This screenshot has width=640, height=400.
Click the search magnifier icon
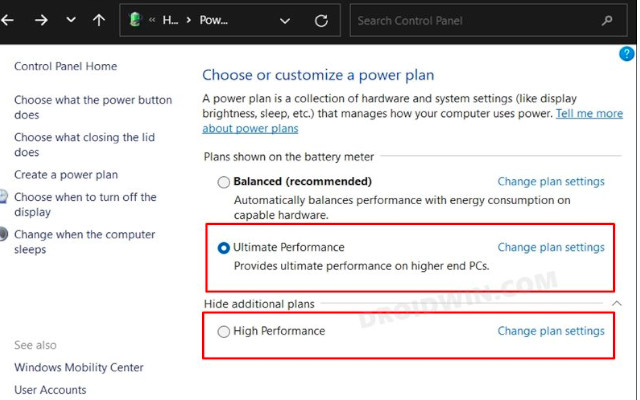607,20
